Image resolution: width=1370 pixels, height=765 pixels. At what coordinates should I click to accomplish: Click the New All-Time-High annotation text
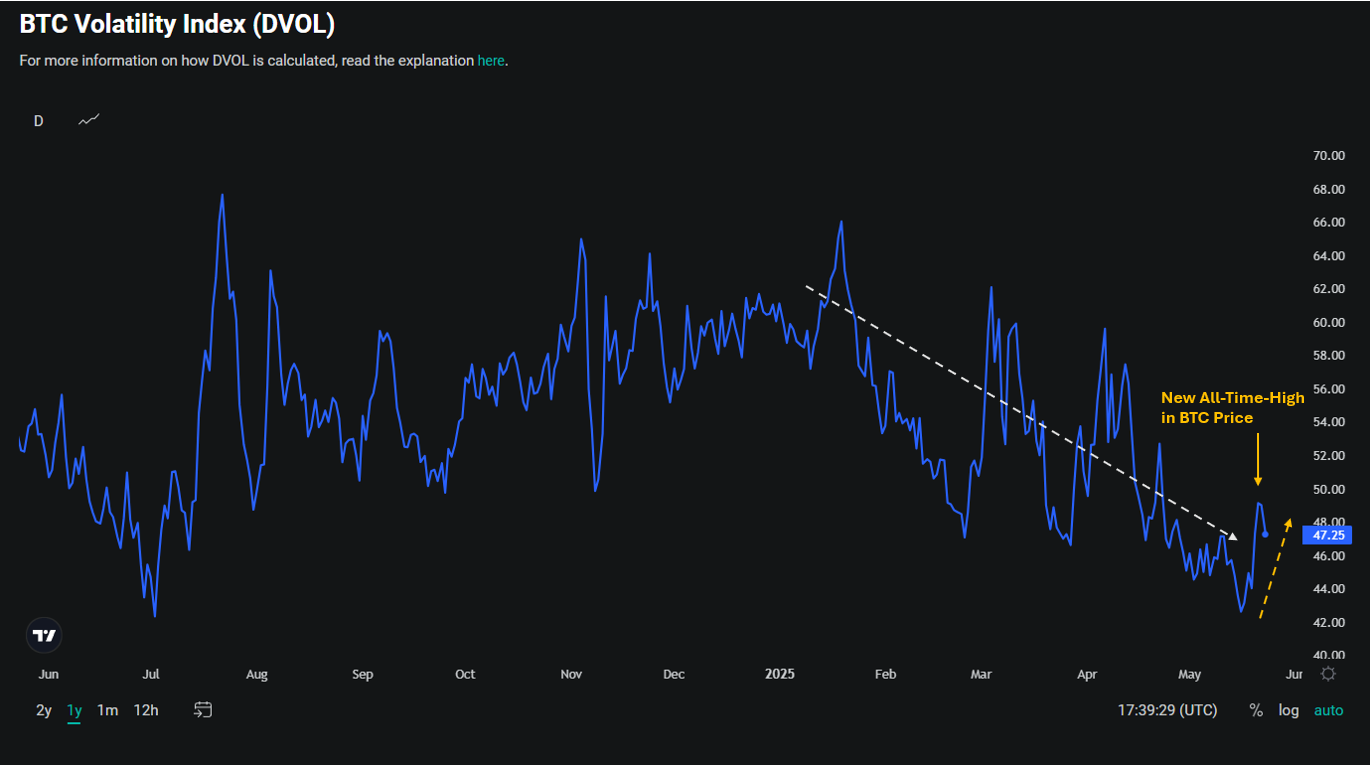click(1232, 398)
